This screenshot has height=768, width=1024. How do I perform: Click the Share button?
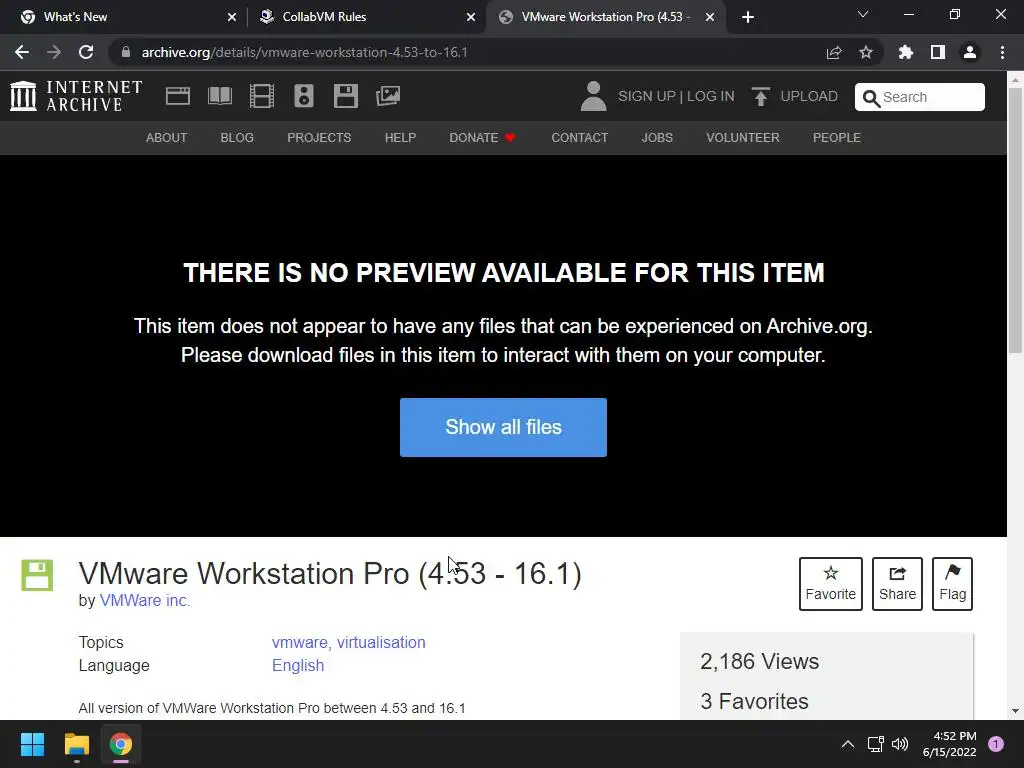tap(897, 584)
